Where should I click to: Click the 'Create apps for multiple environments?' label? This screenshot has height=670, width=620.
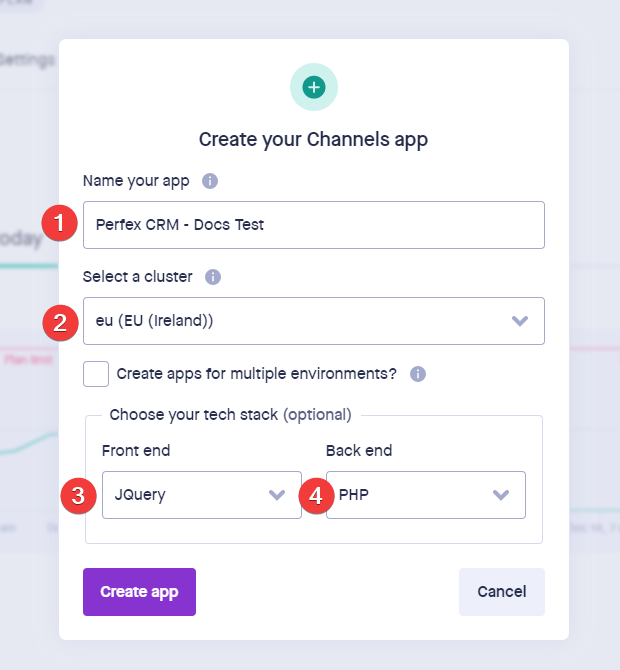coord(257,374)
